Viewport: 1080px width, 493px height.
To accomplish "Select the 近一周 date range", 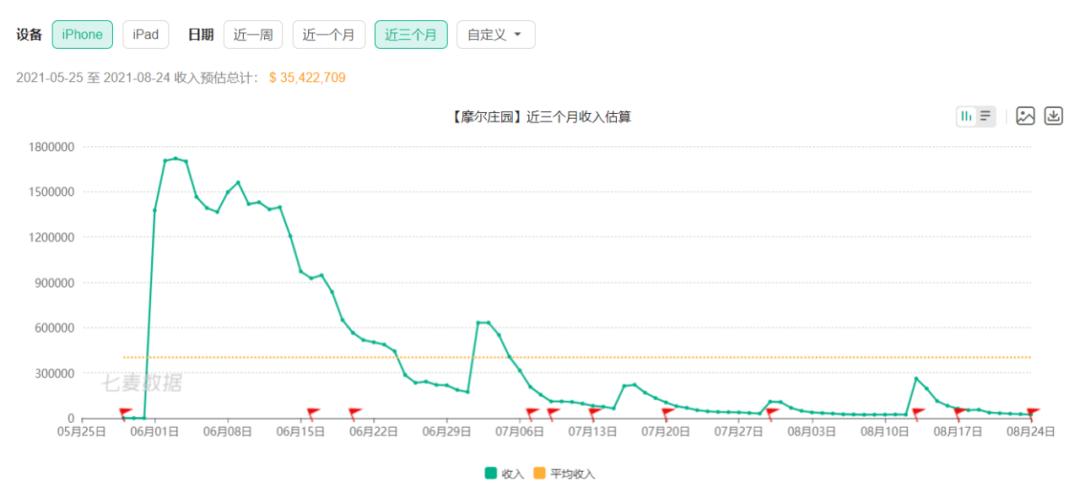I will (255, 35).
